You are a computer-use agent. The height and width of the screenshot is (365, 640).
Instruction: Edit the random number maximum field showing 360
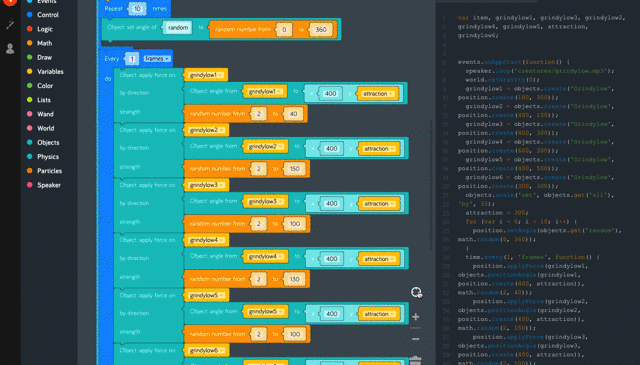coord(321,29)
